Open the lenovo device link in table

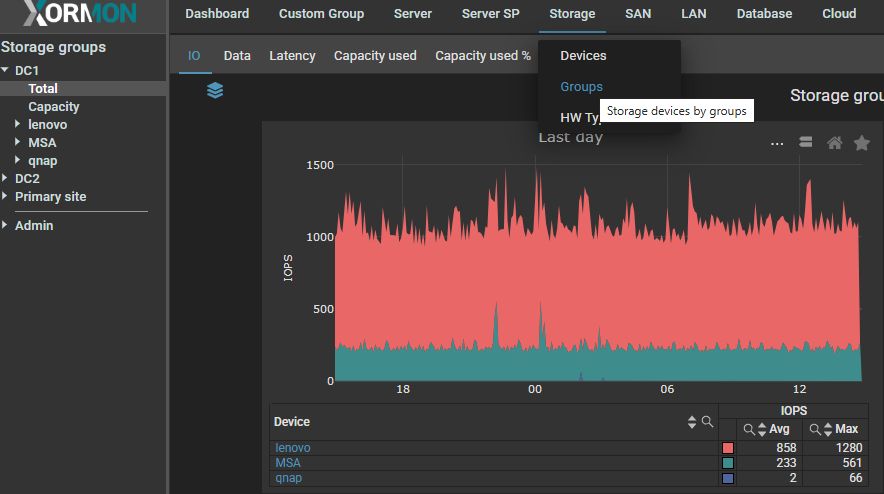click(293, 448)
